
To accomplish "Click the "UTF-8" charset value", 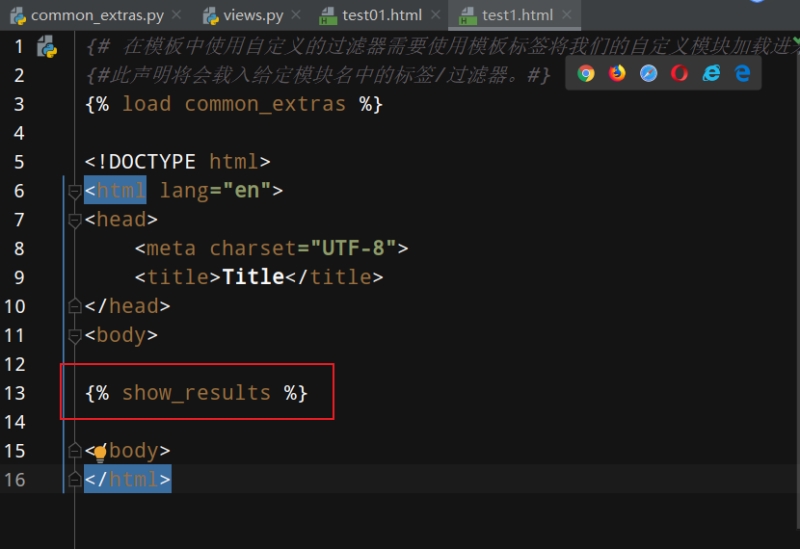I will tap(353, 248).
